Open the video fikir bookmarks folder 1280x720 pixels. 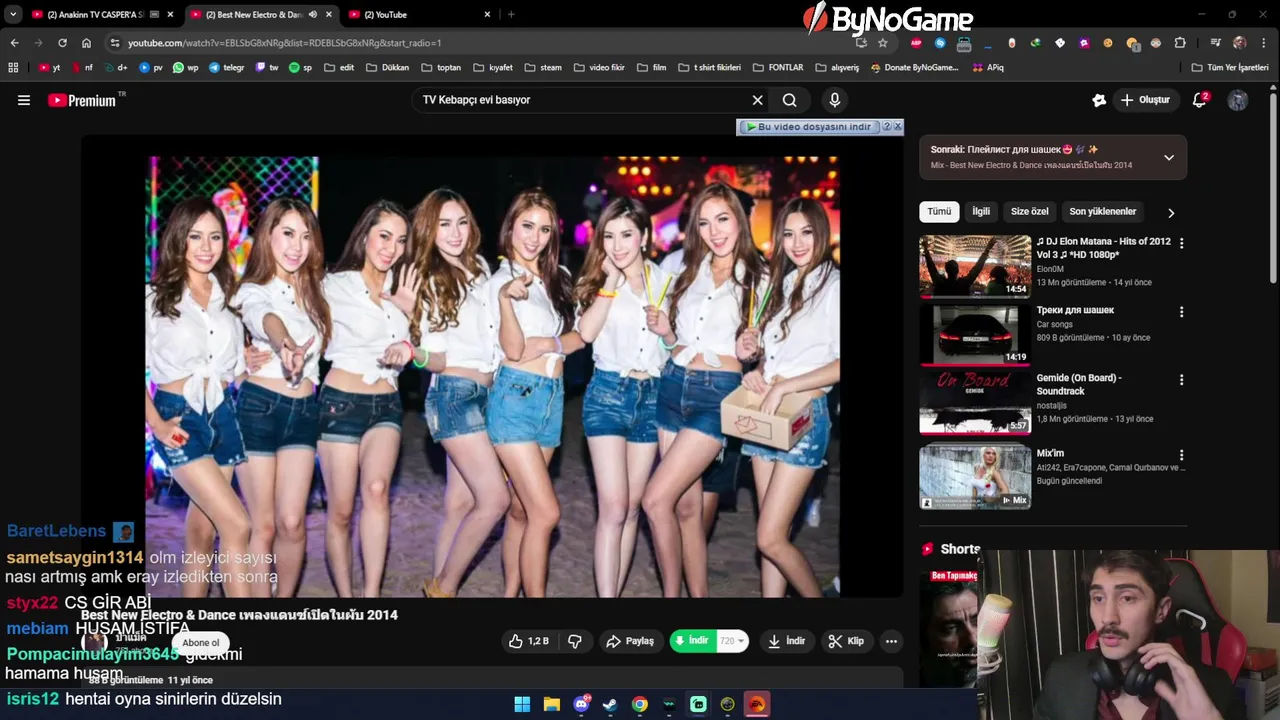[599, 68]
